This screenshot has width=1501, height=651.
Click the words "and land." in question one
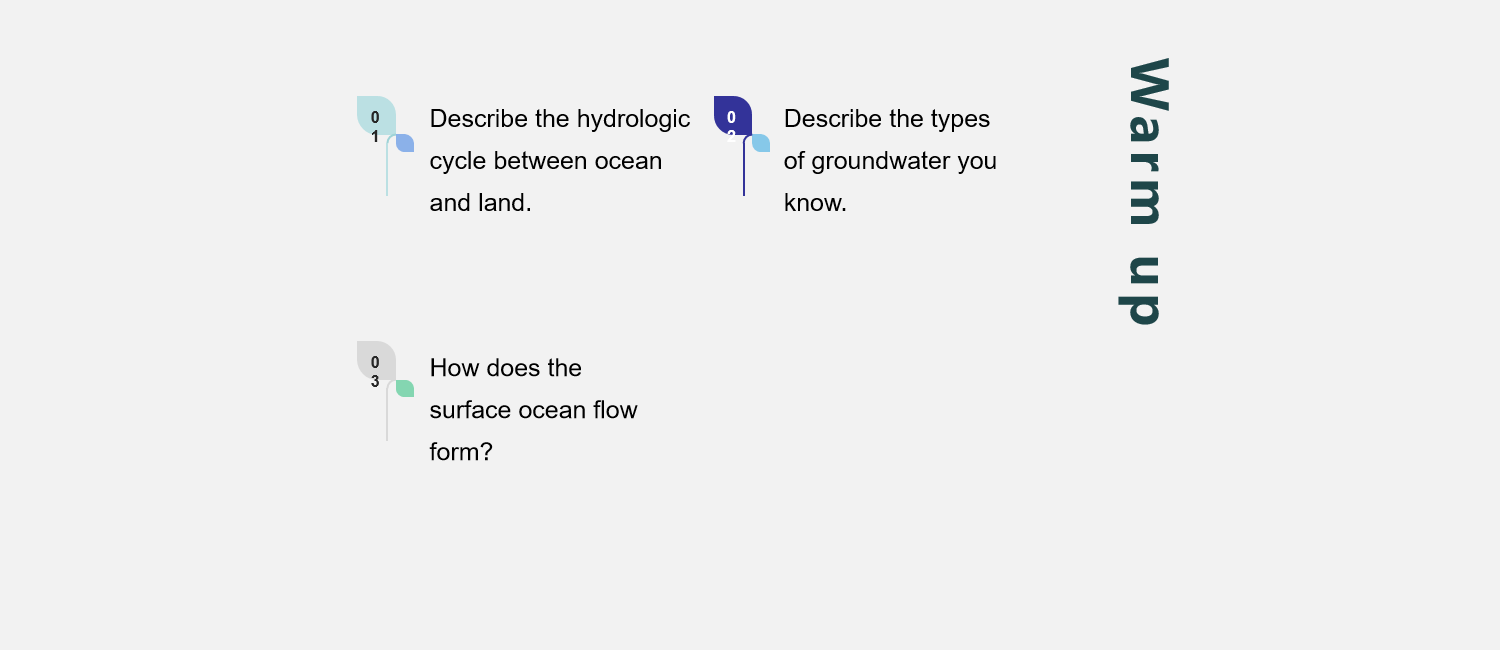[x=480, y=203]
